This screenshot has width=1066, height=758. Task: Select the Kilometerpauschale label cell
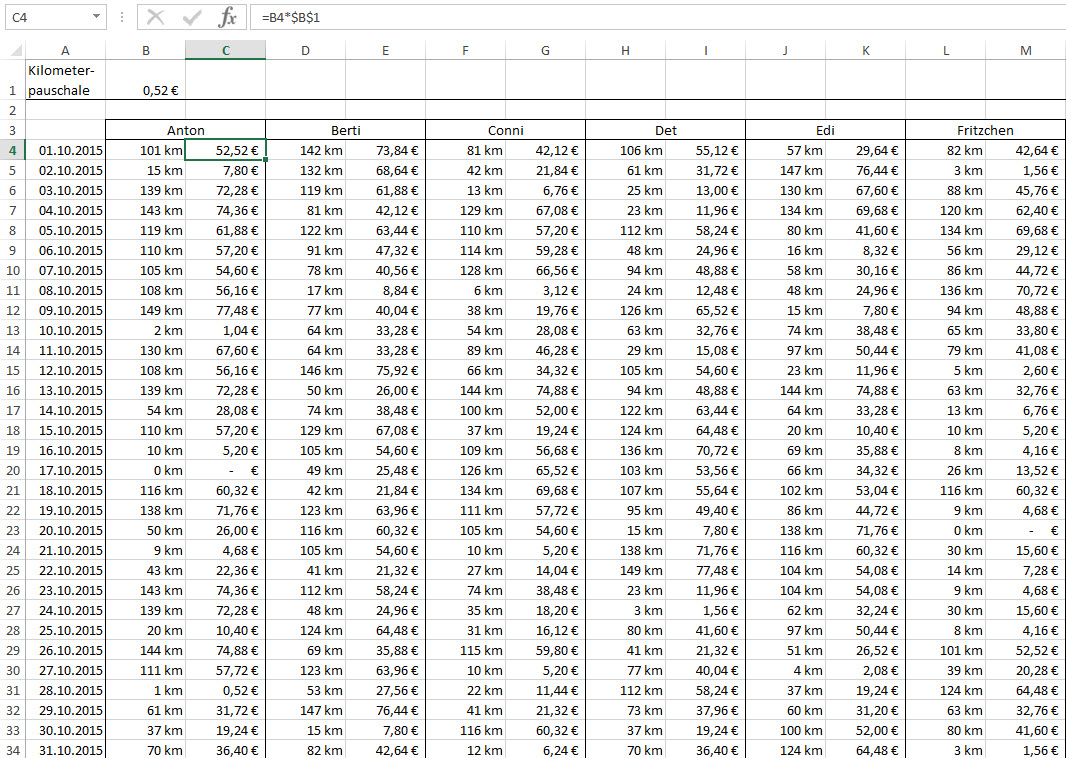[65, 80]
